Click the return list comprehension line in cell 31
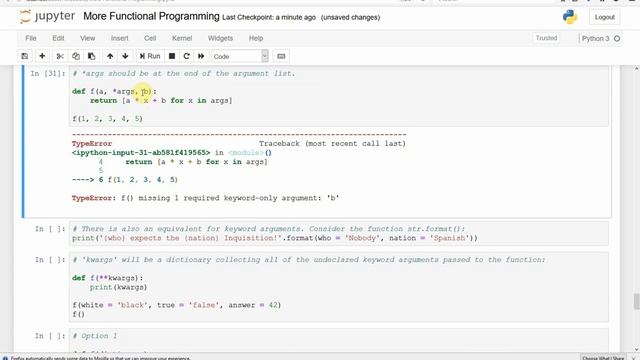Viewport: 640px width, 360px height. 161,100
